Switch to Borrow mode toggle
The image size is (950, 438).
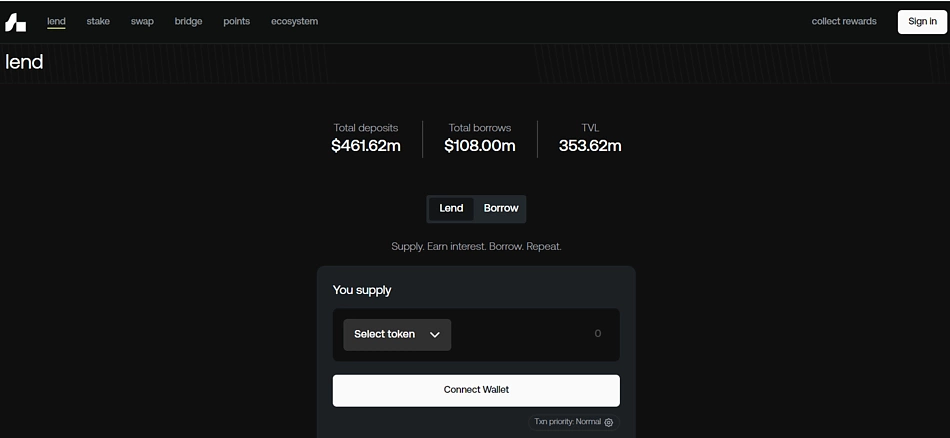point(501,208)
